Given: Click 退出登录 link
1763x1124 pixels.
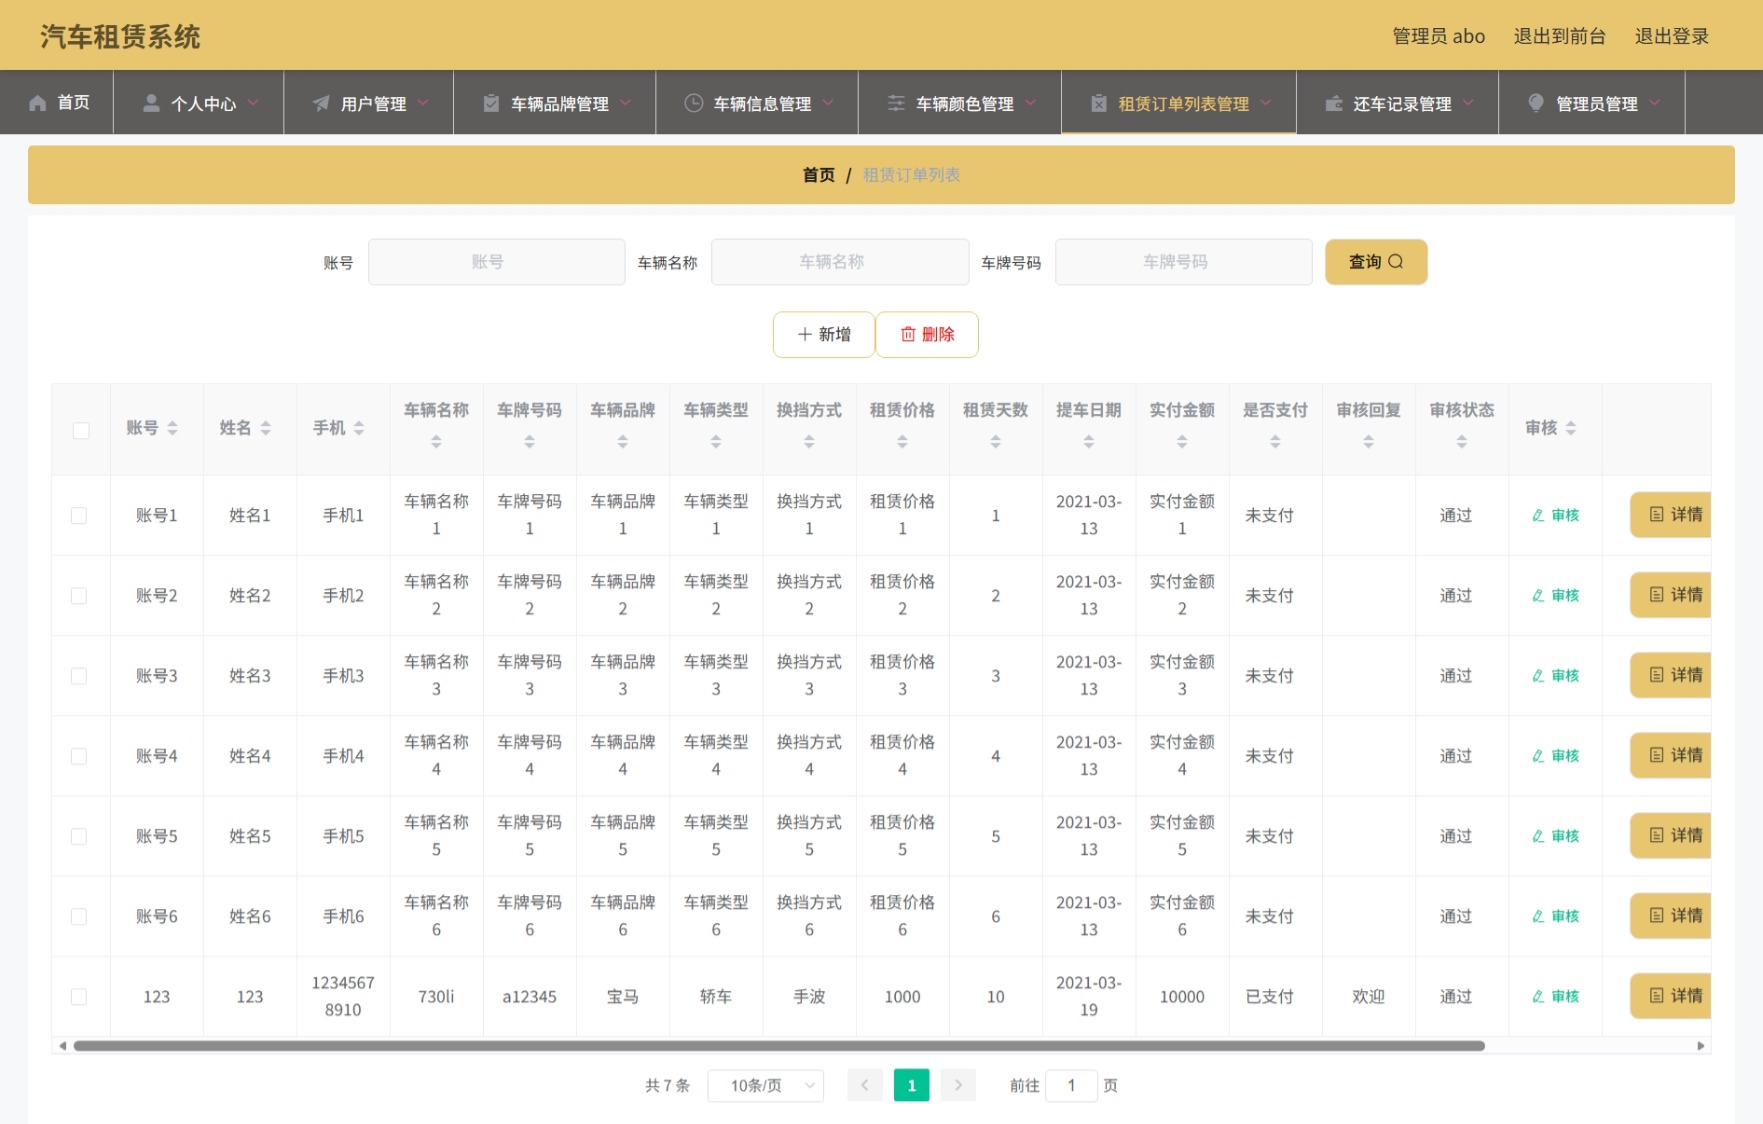Looking at the screenshot, I should 1671,36.
